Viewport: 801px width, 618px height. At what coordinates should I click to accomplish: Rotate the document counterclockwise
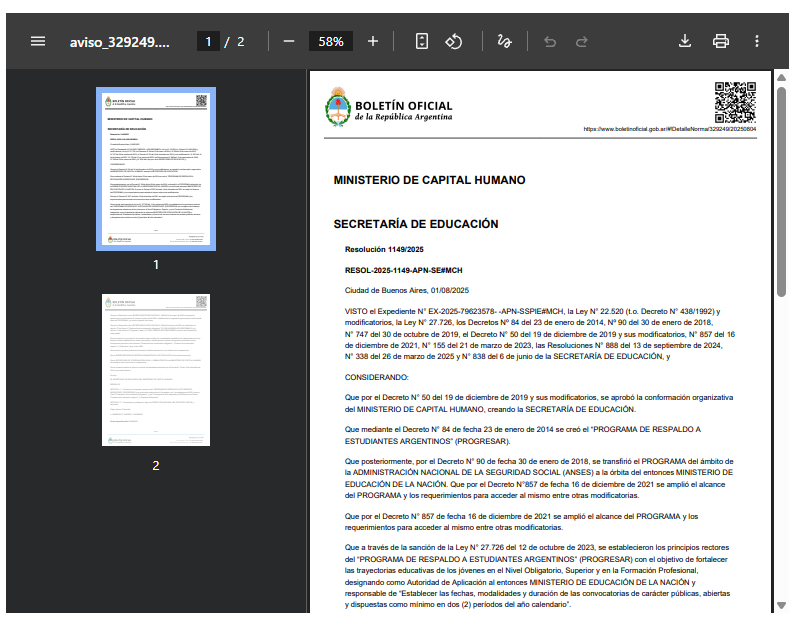pos(454,41)
